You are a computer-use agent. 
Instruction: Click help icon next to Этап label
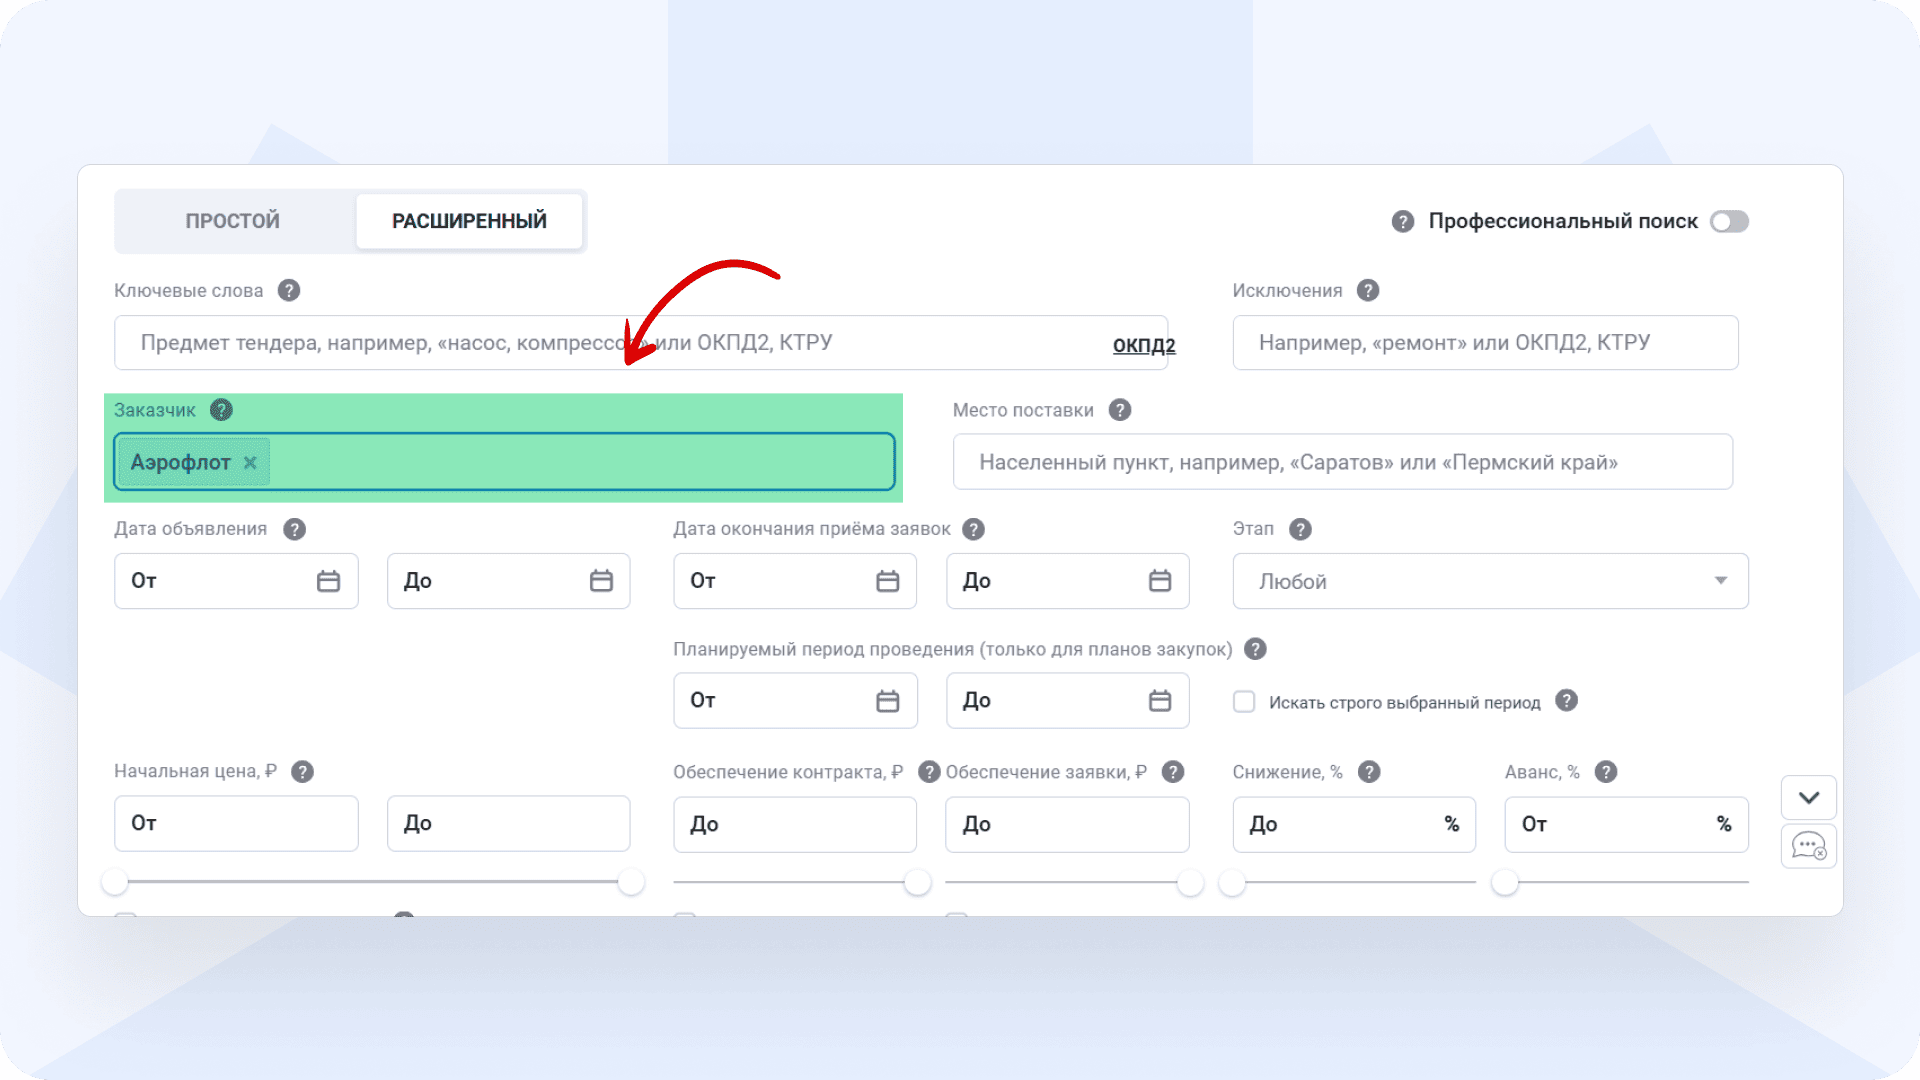[1300, 529]
